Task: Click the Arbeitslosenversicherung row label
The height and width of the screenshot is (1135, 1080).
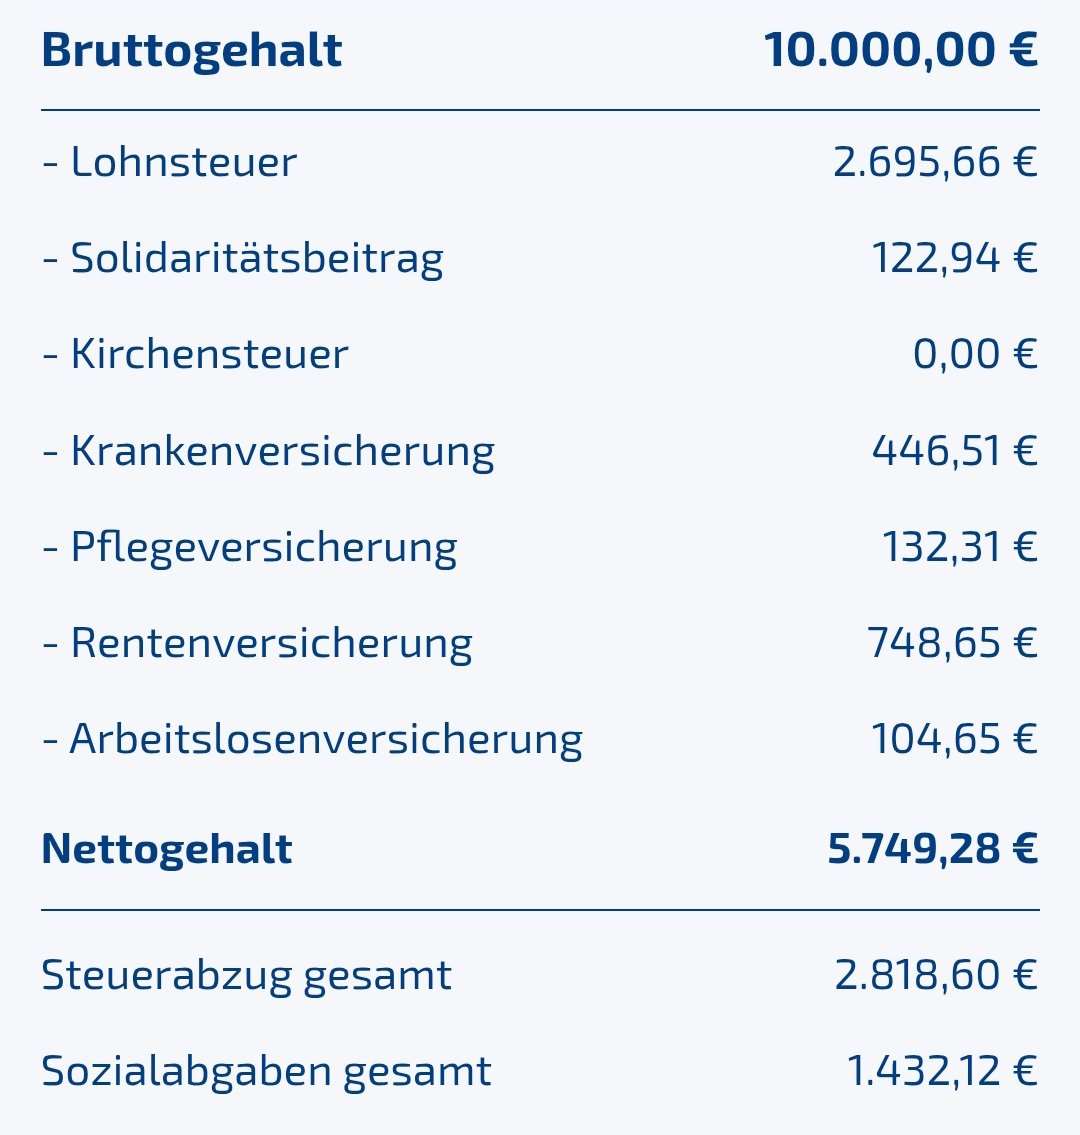Action: (x=313, y=739)
